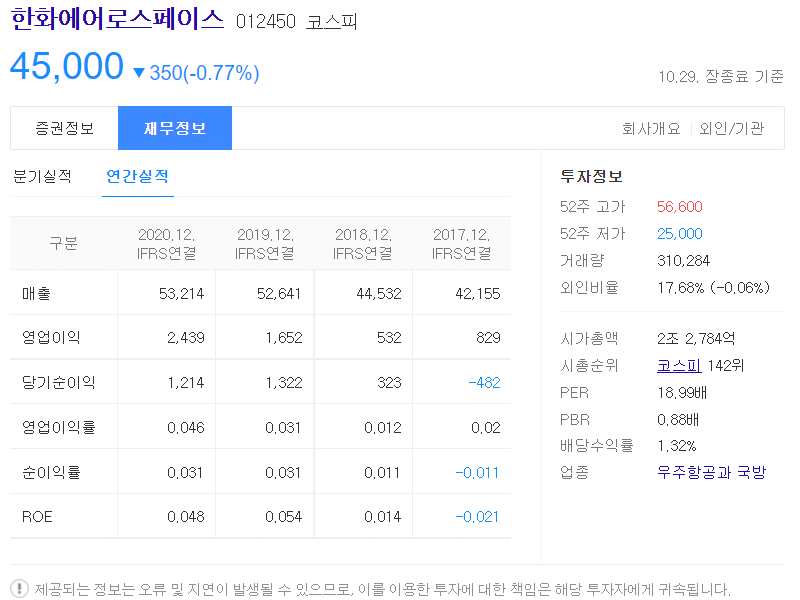Click the ROE value 0.048

(x=186, y=517)
